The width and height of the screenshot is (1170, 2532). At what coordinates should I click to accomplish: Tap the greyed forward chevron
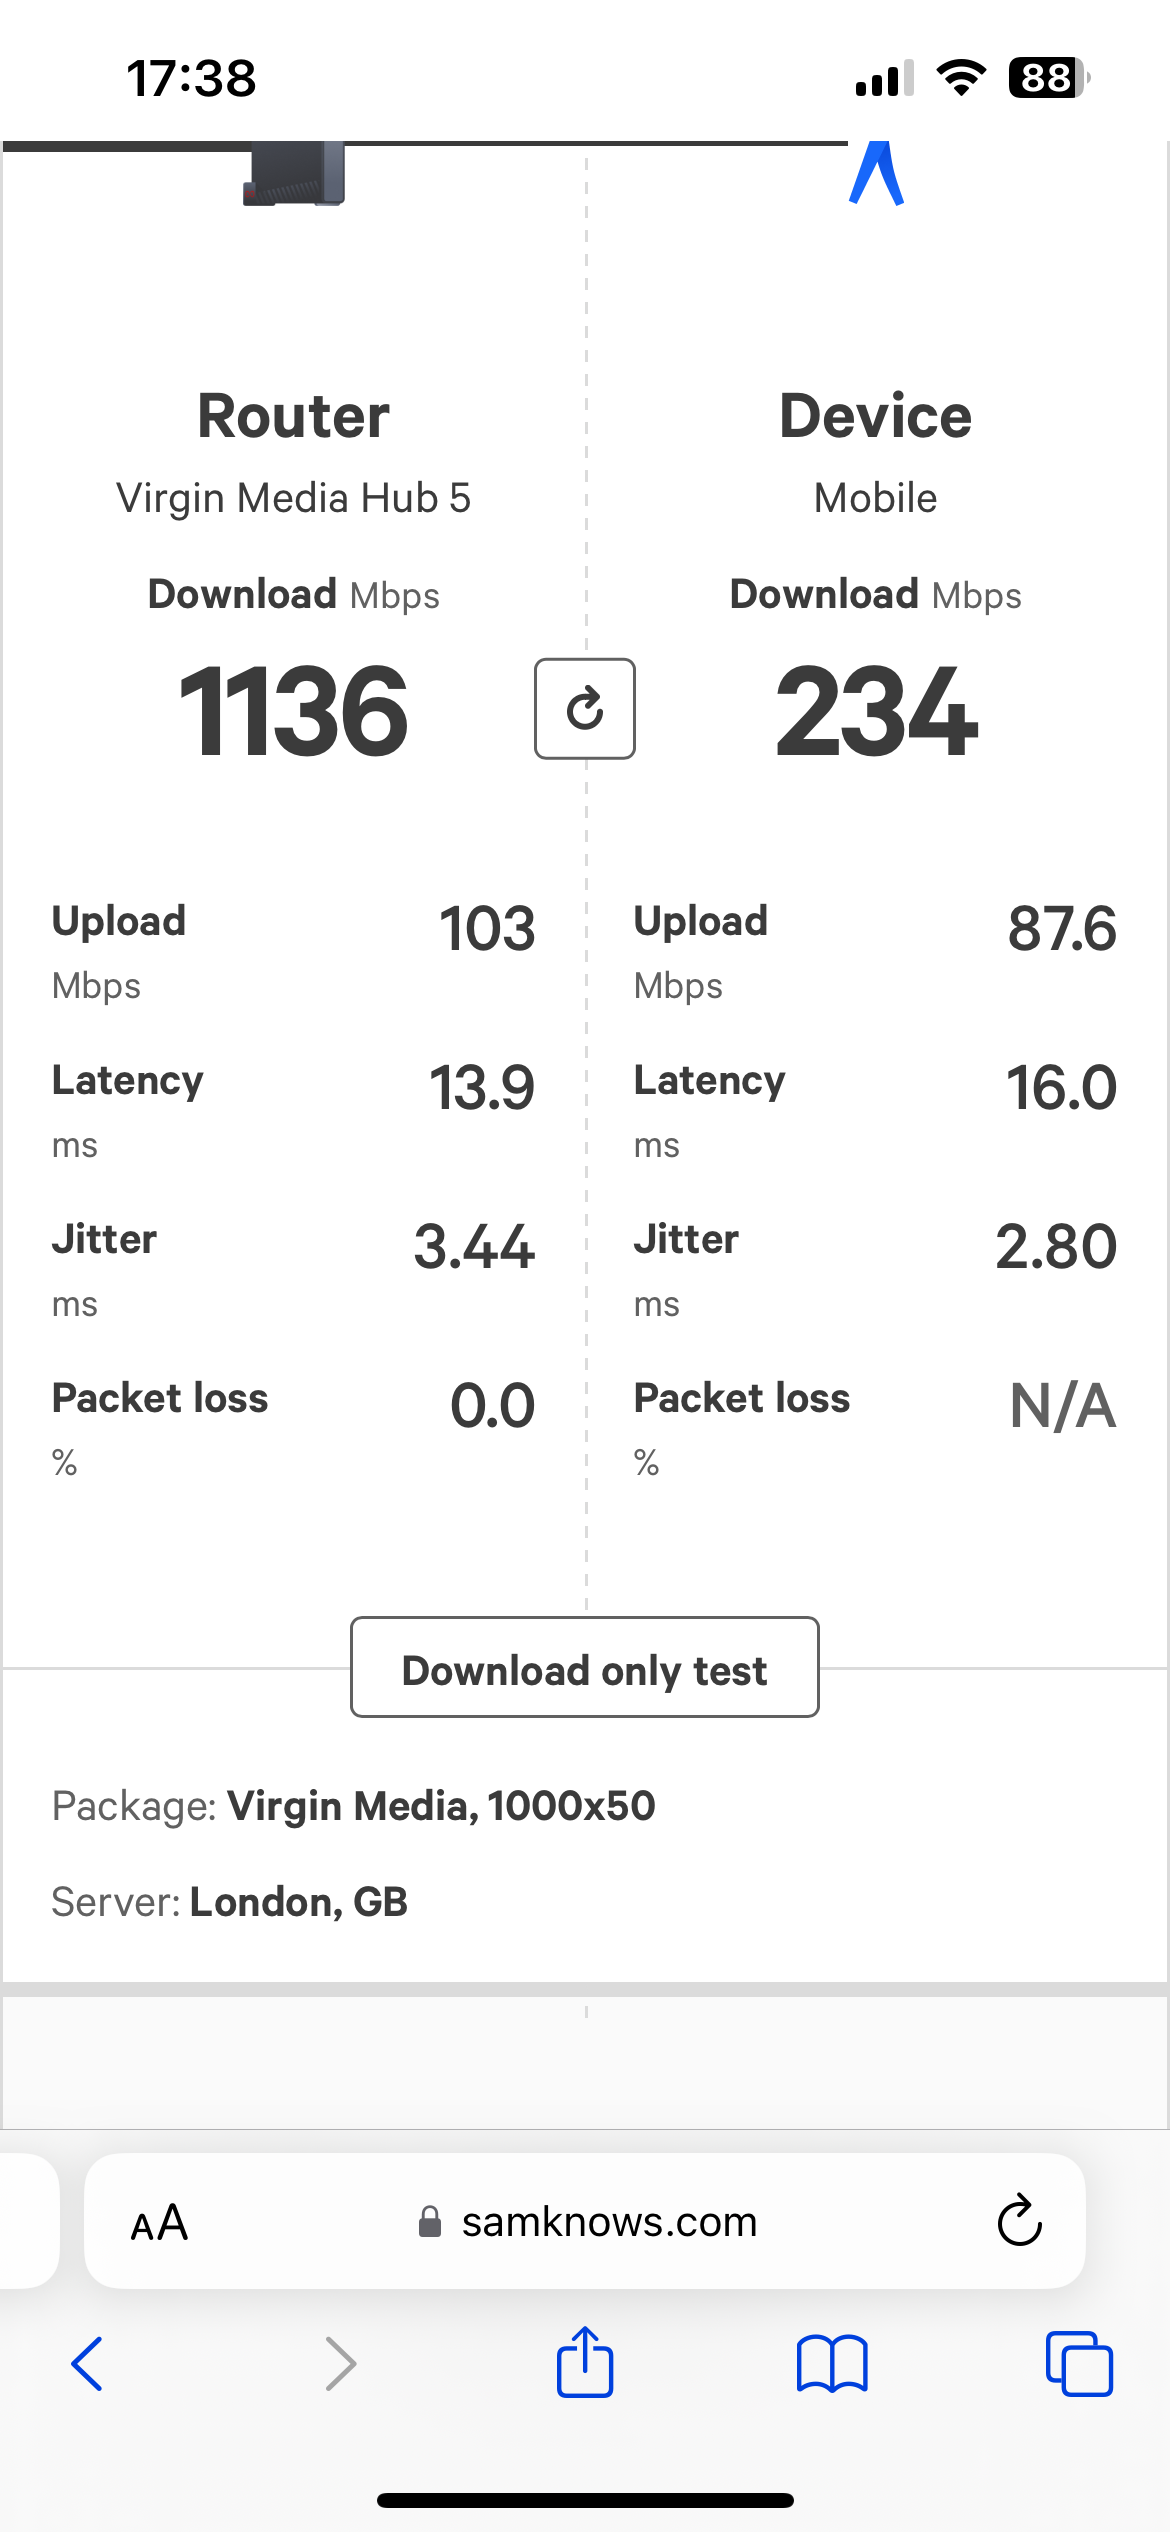(x=341, y=2364)
